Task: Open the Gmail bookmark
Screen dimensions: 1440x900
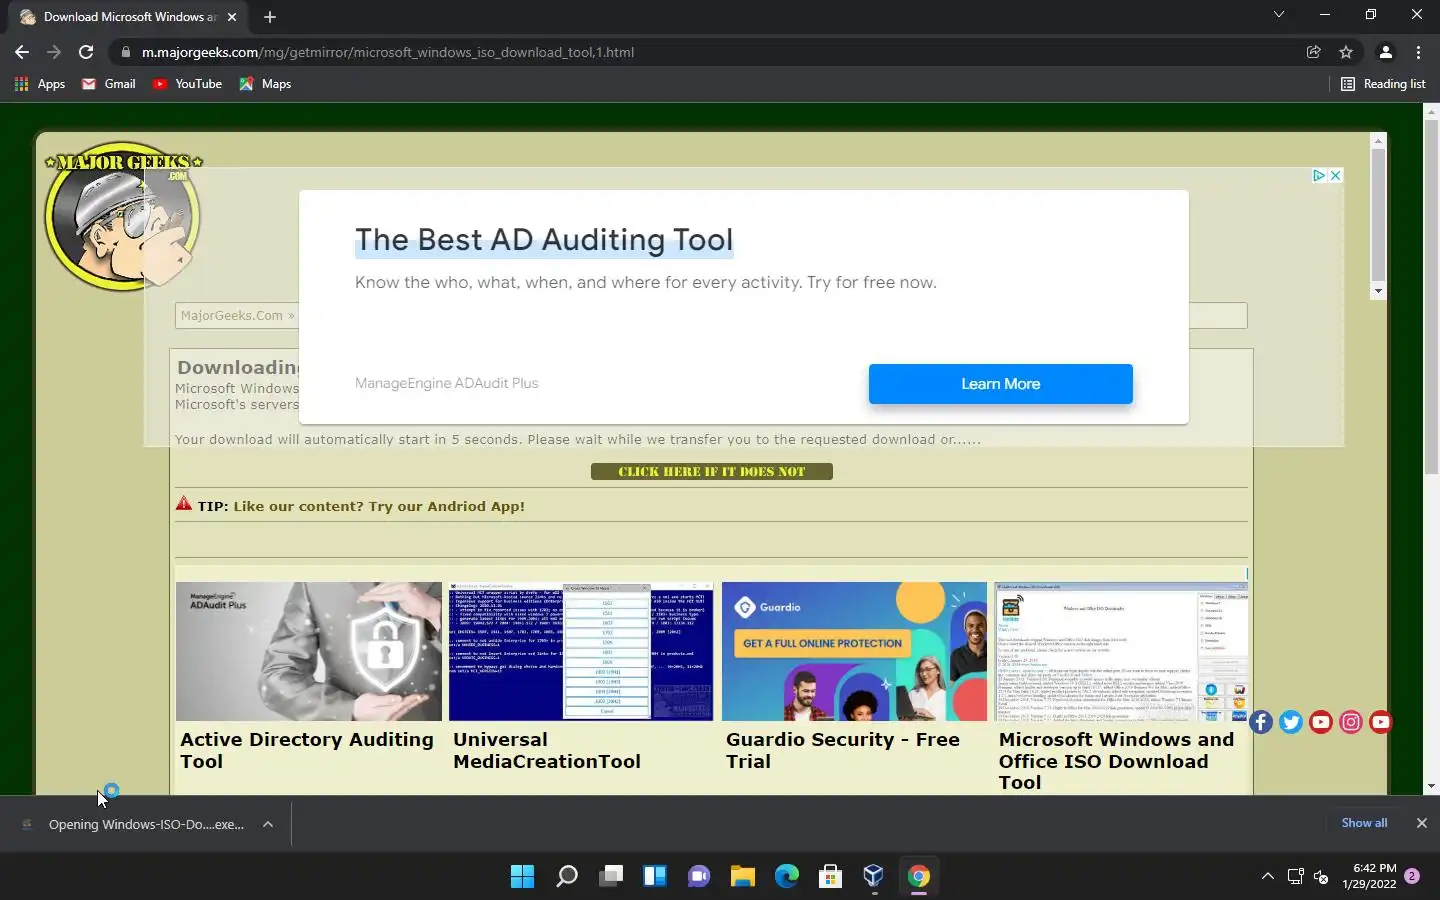Action: tap(108, 84)
